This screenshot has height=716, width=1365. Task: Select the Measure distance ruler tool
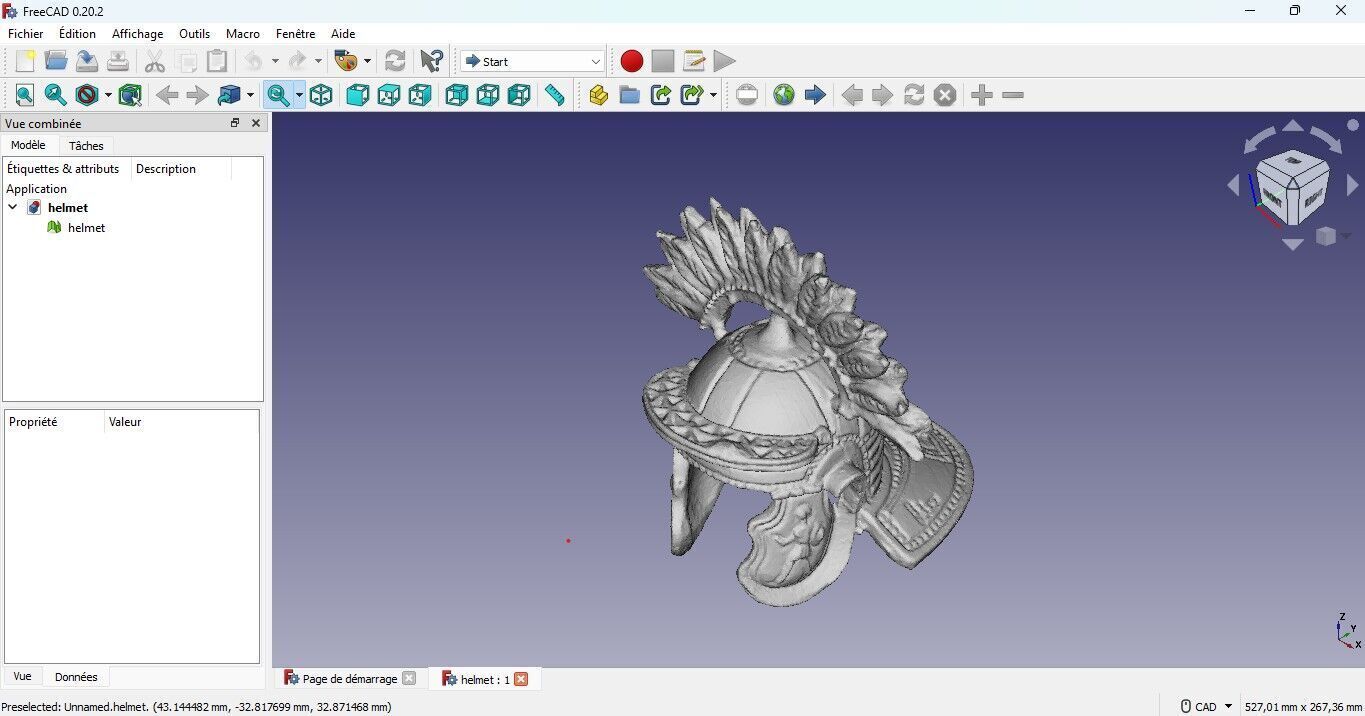point(555,95)
